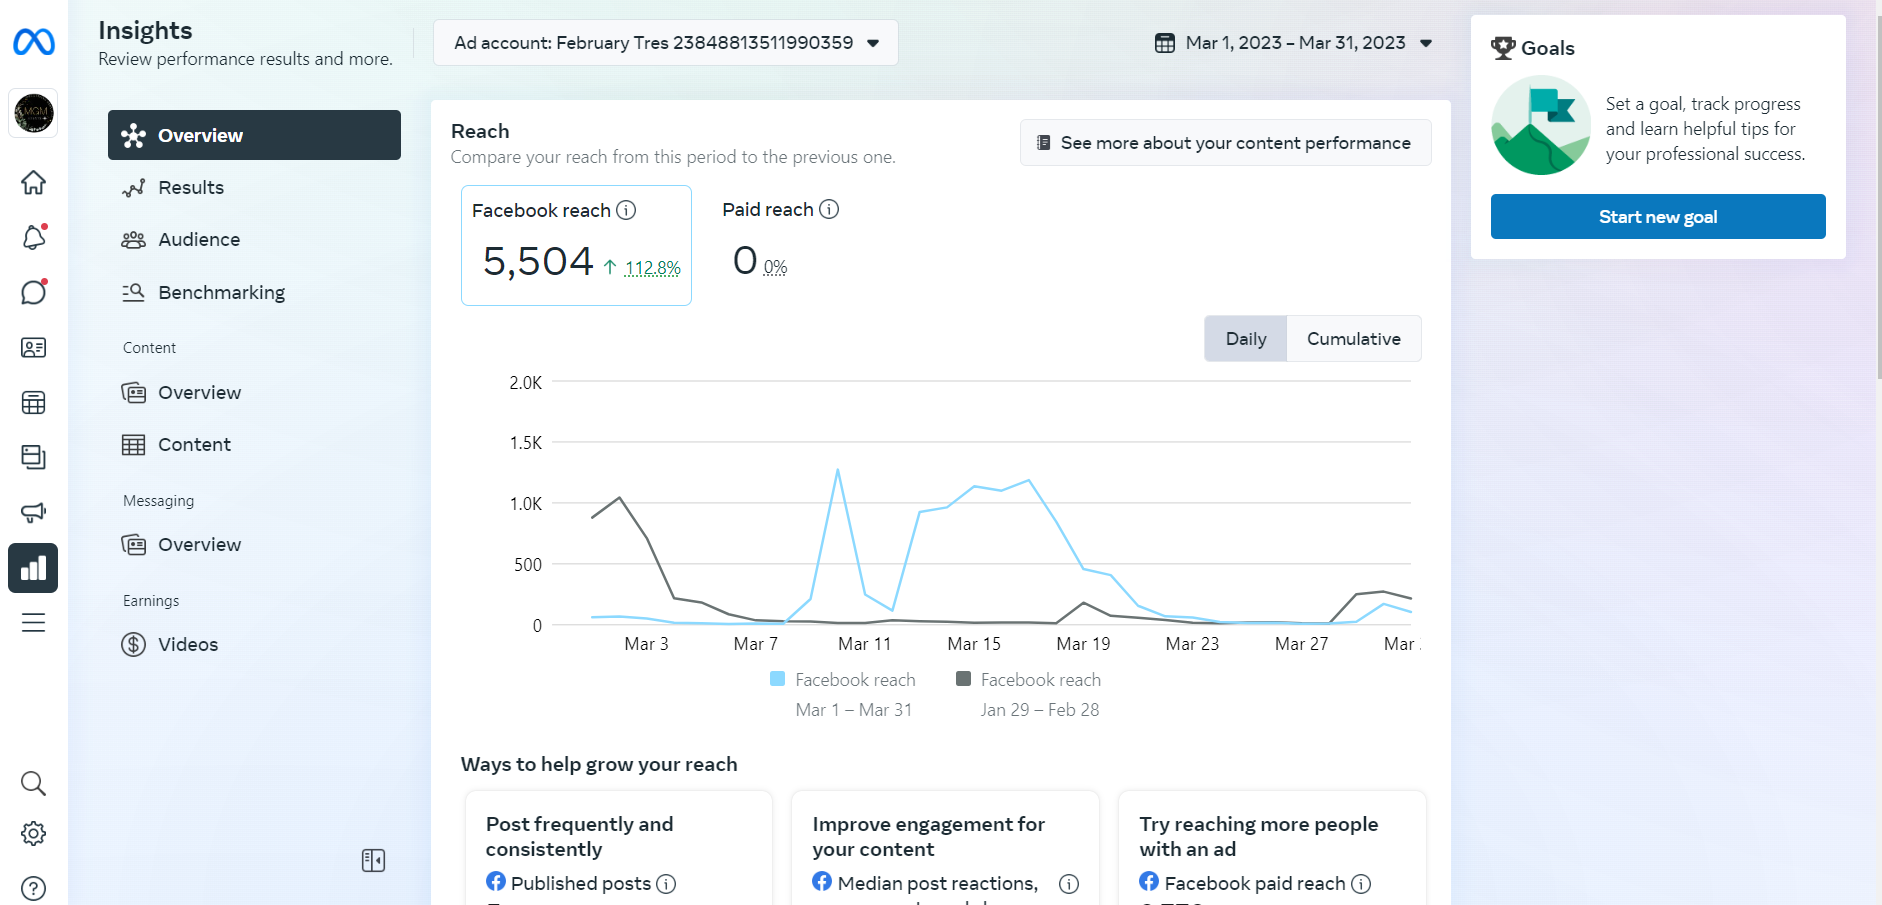Collapse the sidebar panel icon
The width and height of the screenshot is (1882, 905).
pyautogui.click(x=373, y=860)
